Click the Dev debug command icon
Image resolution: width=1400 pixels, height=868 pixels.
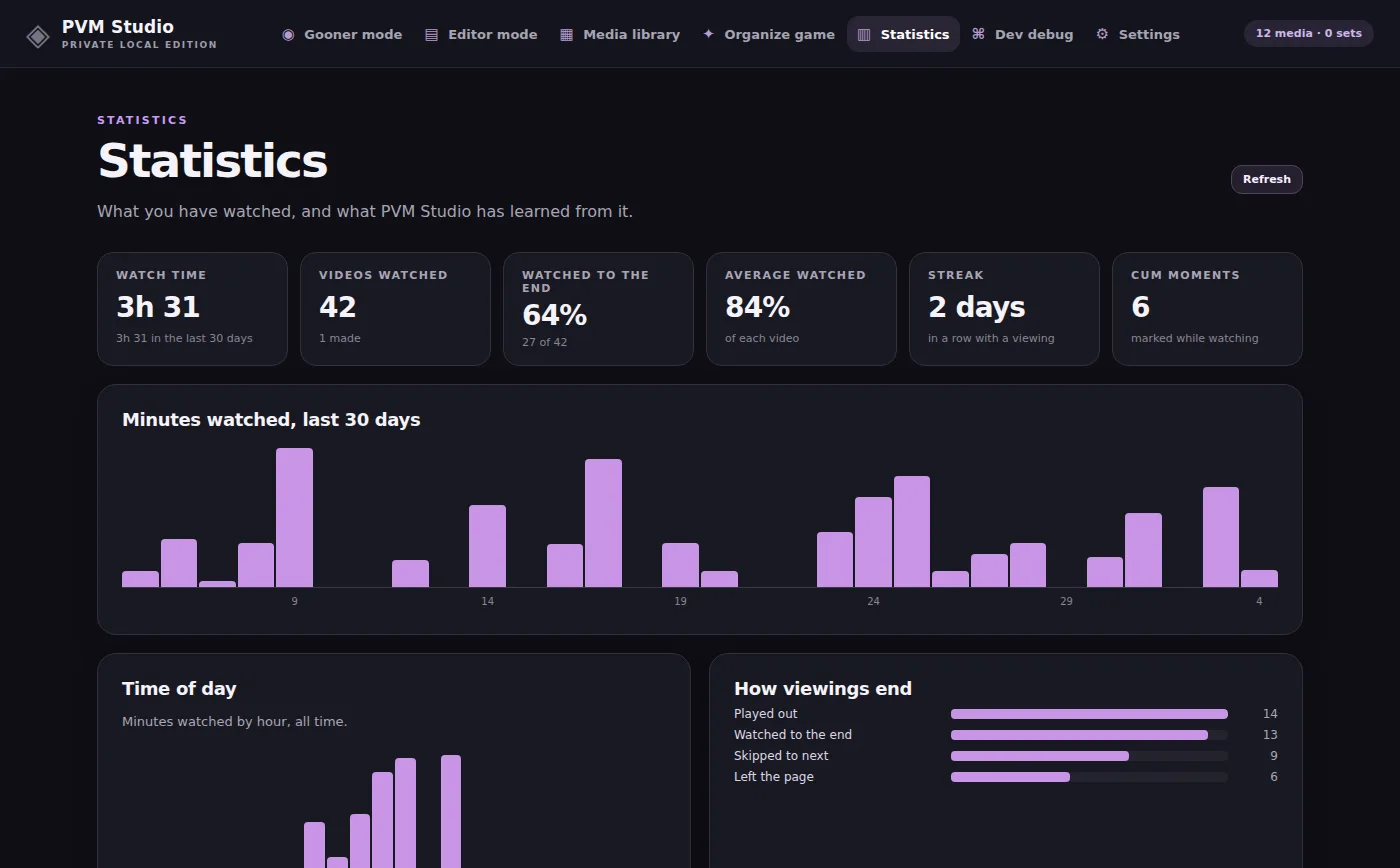(x=978, y=34)
